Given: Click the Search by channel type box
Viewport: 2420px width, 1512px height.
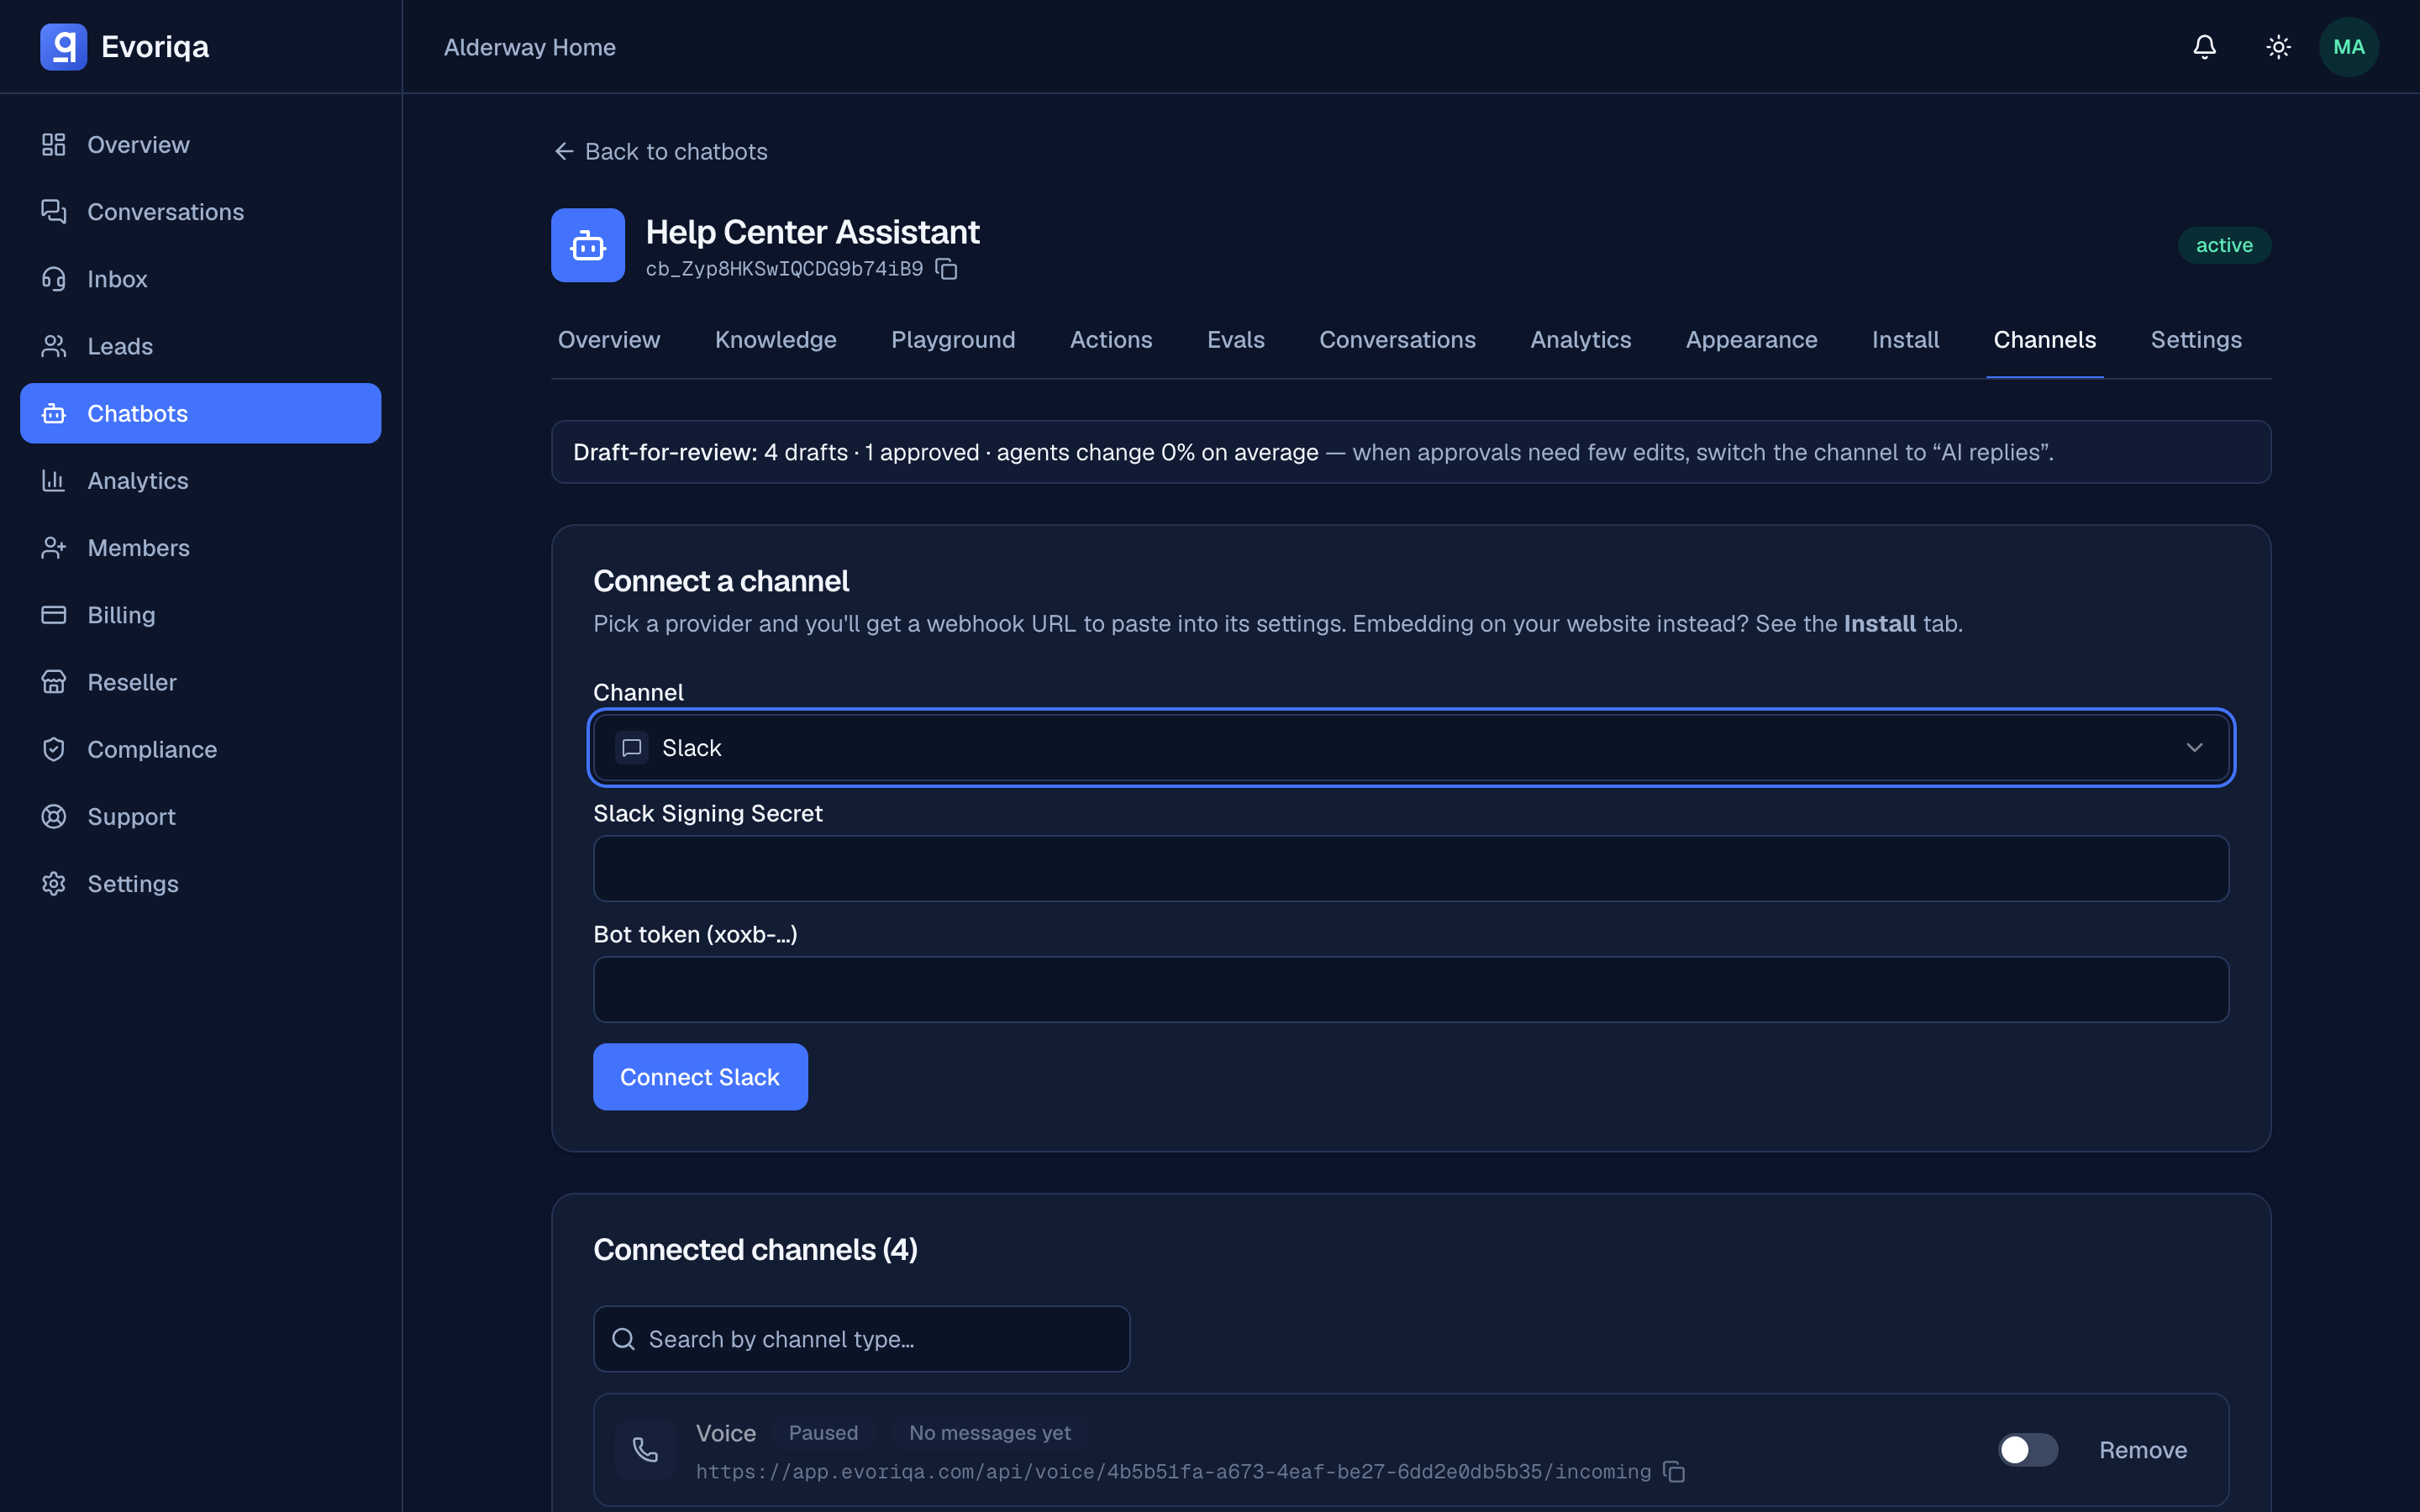Looking at the screenshot, I should pyautogui.click(x=861, y=1339).
